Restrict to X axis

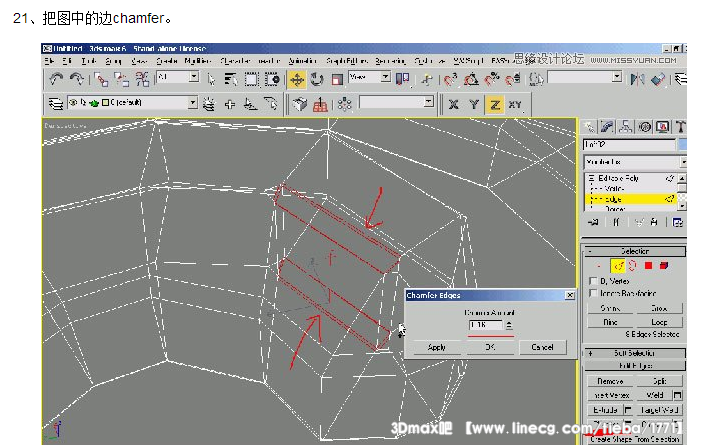(x=453, y=104)
